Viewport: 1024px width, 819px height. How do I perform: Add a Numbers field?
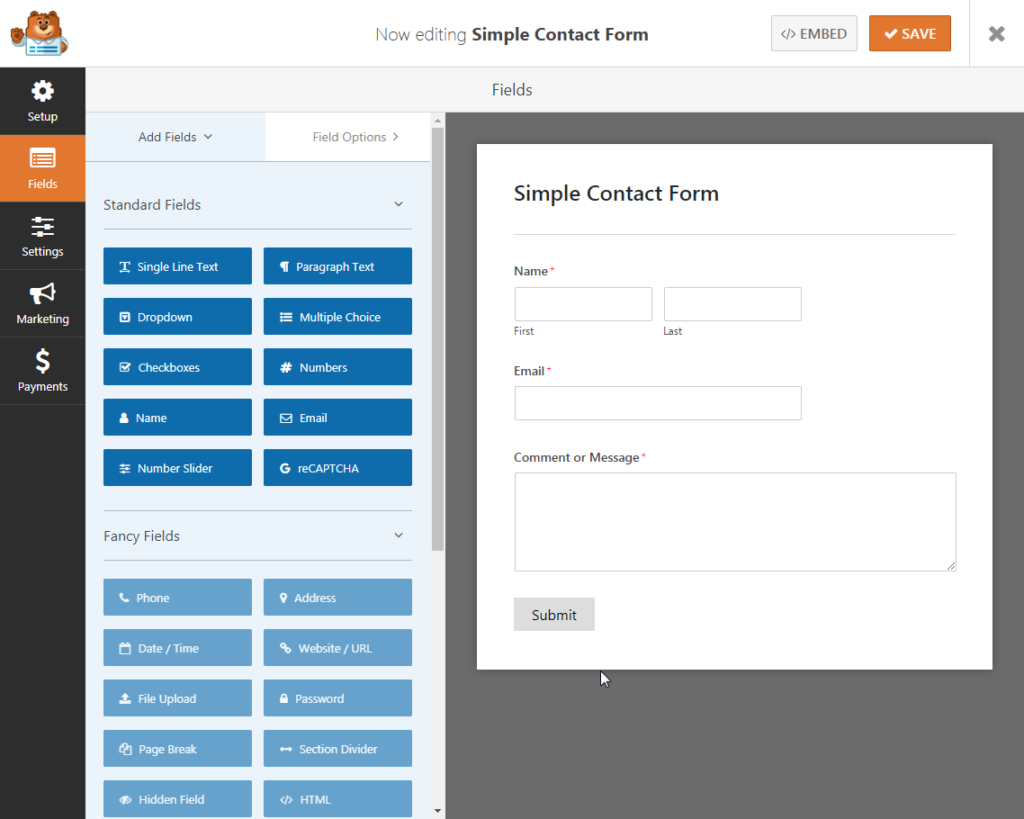pyautogui.click(x=338, y=366)
